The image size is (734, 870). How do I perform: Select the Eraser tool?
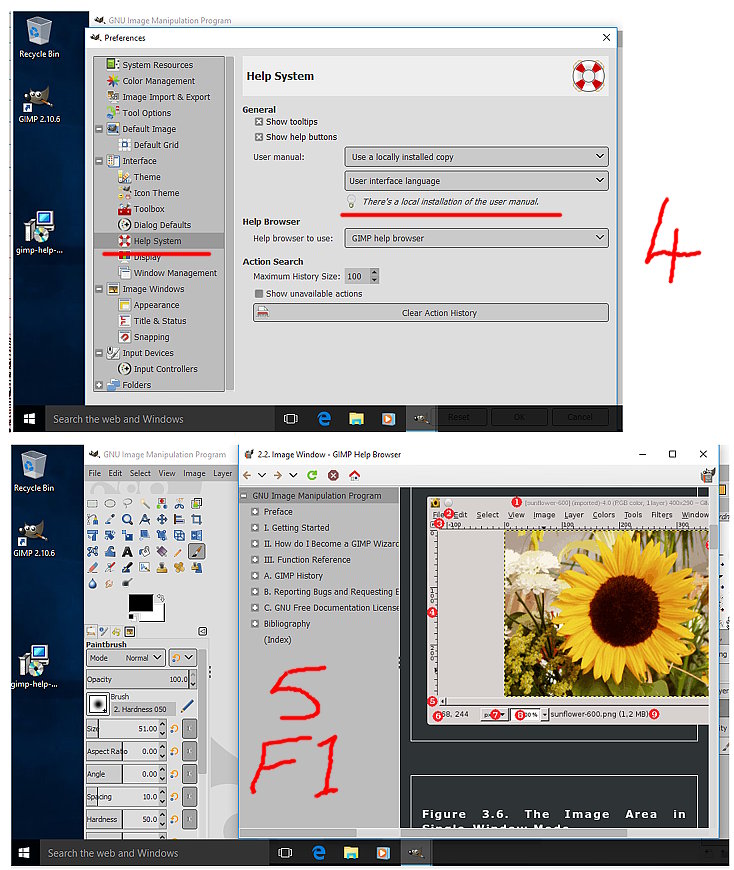pos(92,568)
